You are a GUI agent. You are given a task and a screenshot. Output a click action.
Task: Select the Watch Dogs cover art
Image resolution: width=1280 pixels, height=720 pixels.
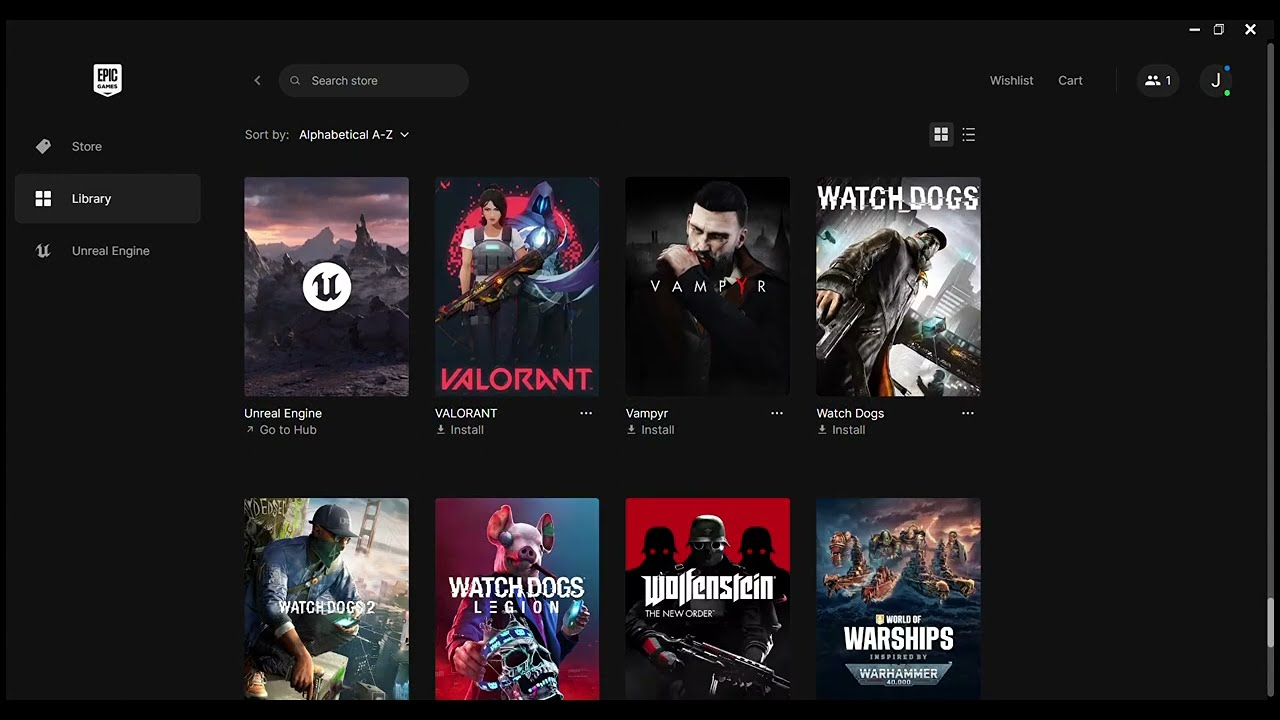tap(898, 287)
